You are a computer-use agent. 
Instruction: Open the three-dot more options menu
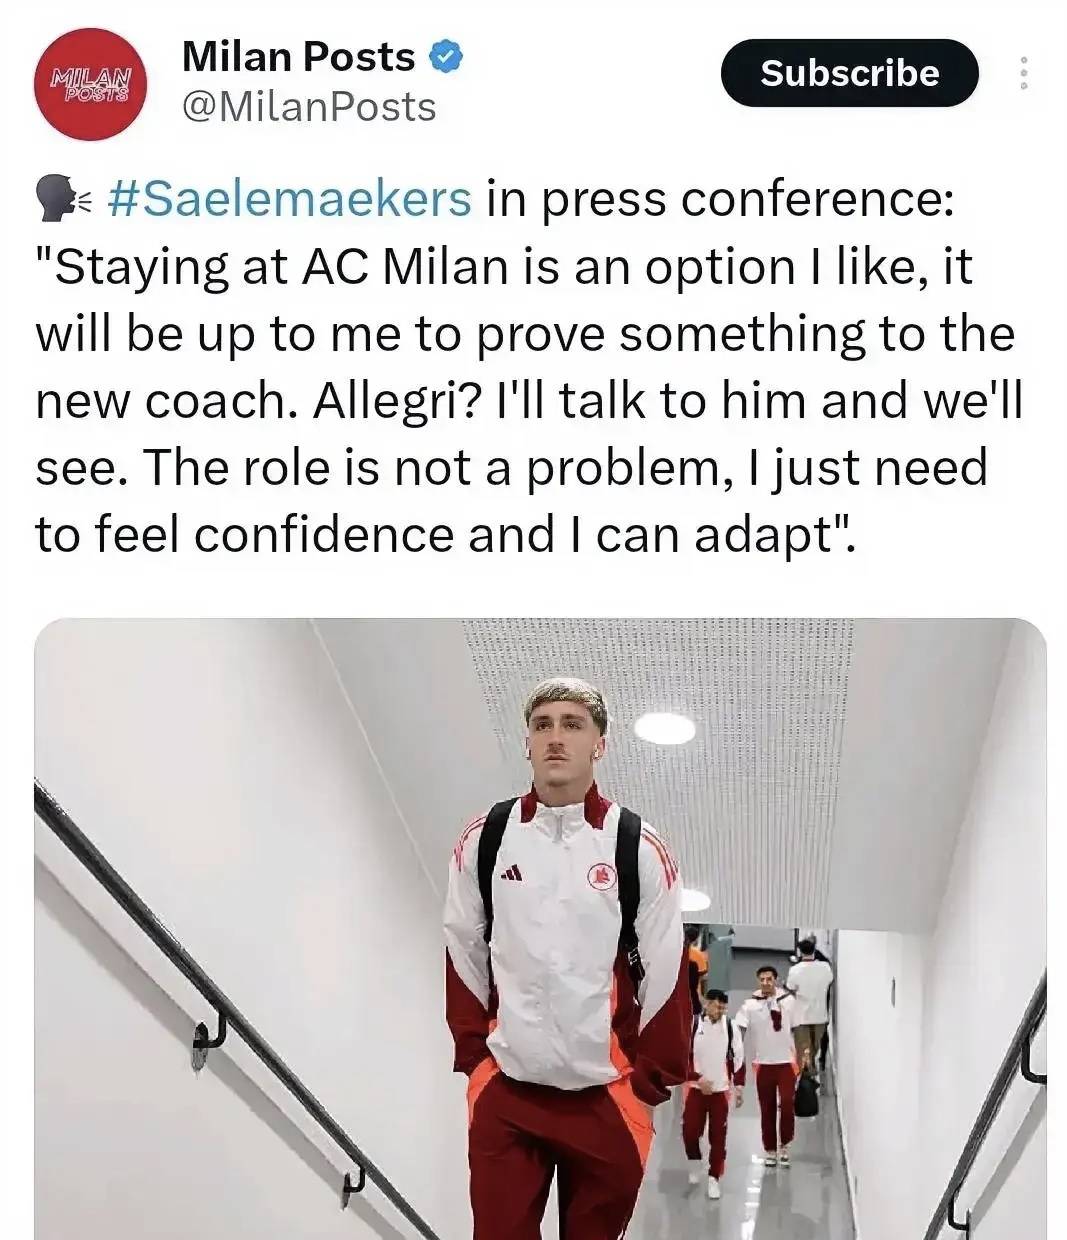tap(1023, 73)
